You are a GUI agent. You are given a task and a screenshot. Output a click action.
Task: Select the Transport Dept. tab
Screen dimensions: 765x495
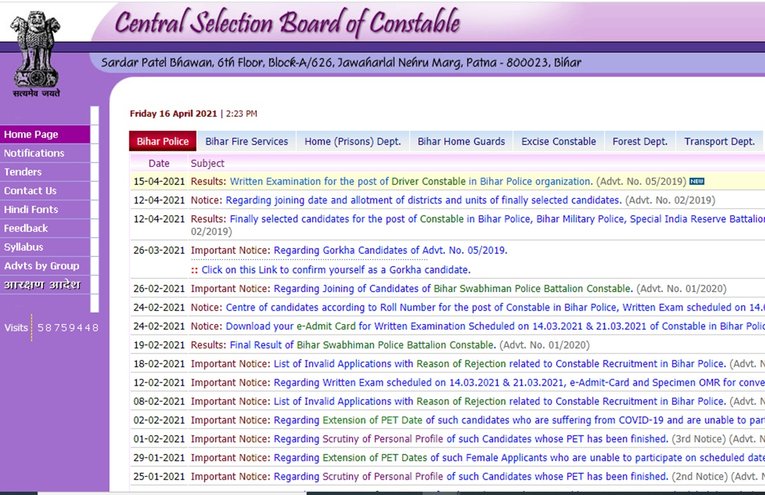(x=719, y=142)
